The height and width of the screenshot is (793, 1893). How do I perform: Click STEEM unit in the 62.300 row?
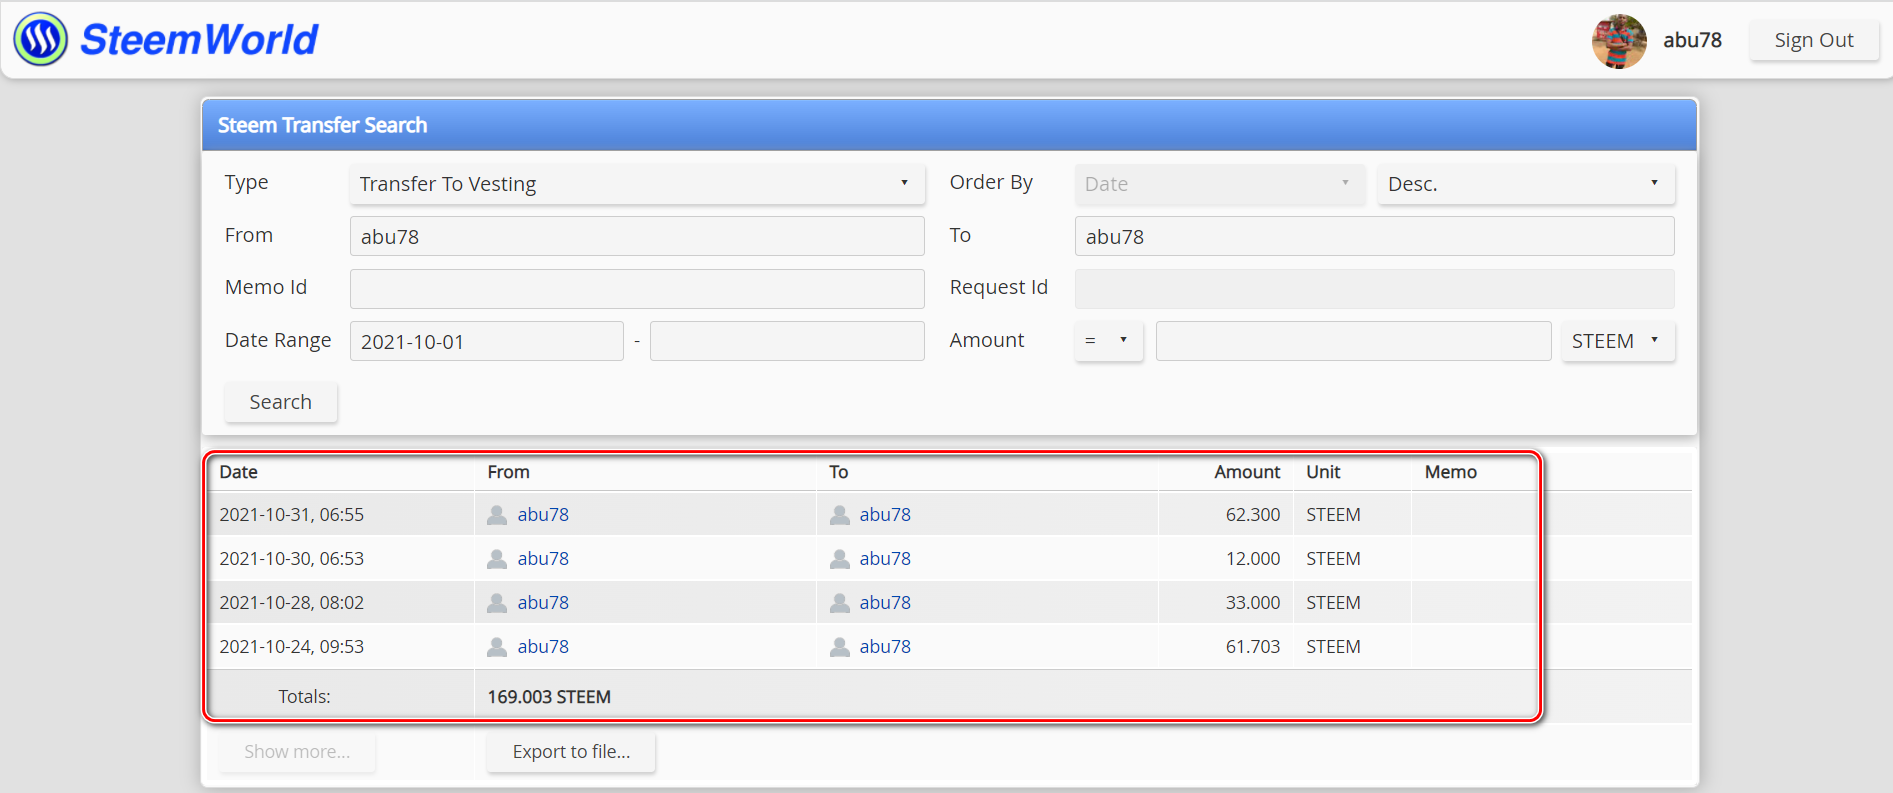tap(1333, 515)
